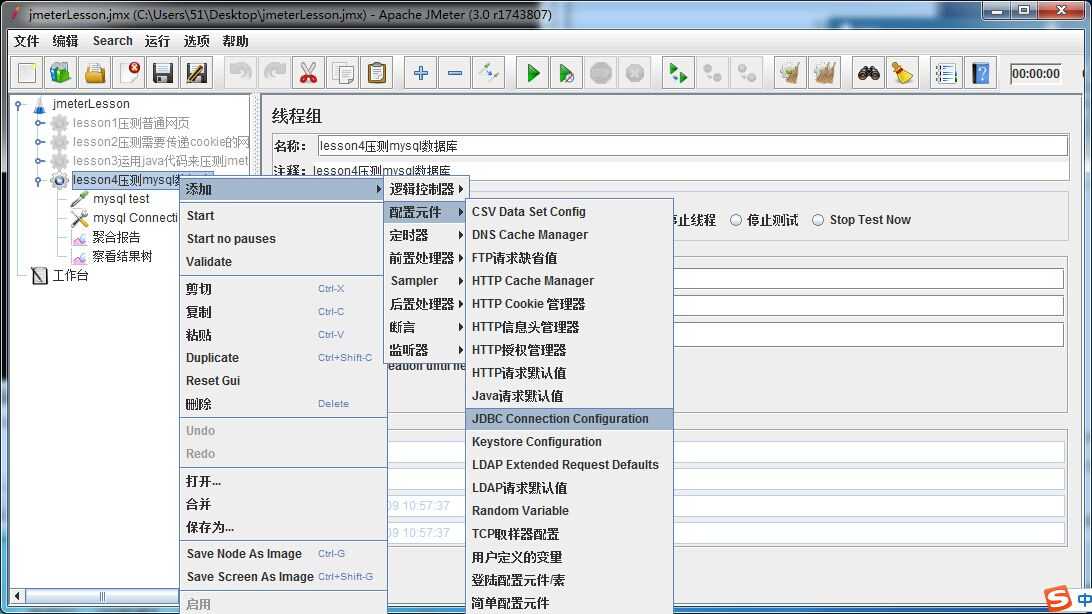Screen dimensions: 1092x614
Task: Select 聚合报告 tree item
Action: [116, 237]
